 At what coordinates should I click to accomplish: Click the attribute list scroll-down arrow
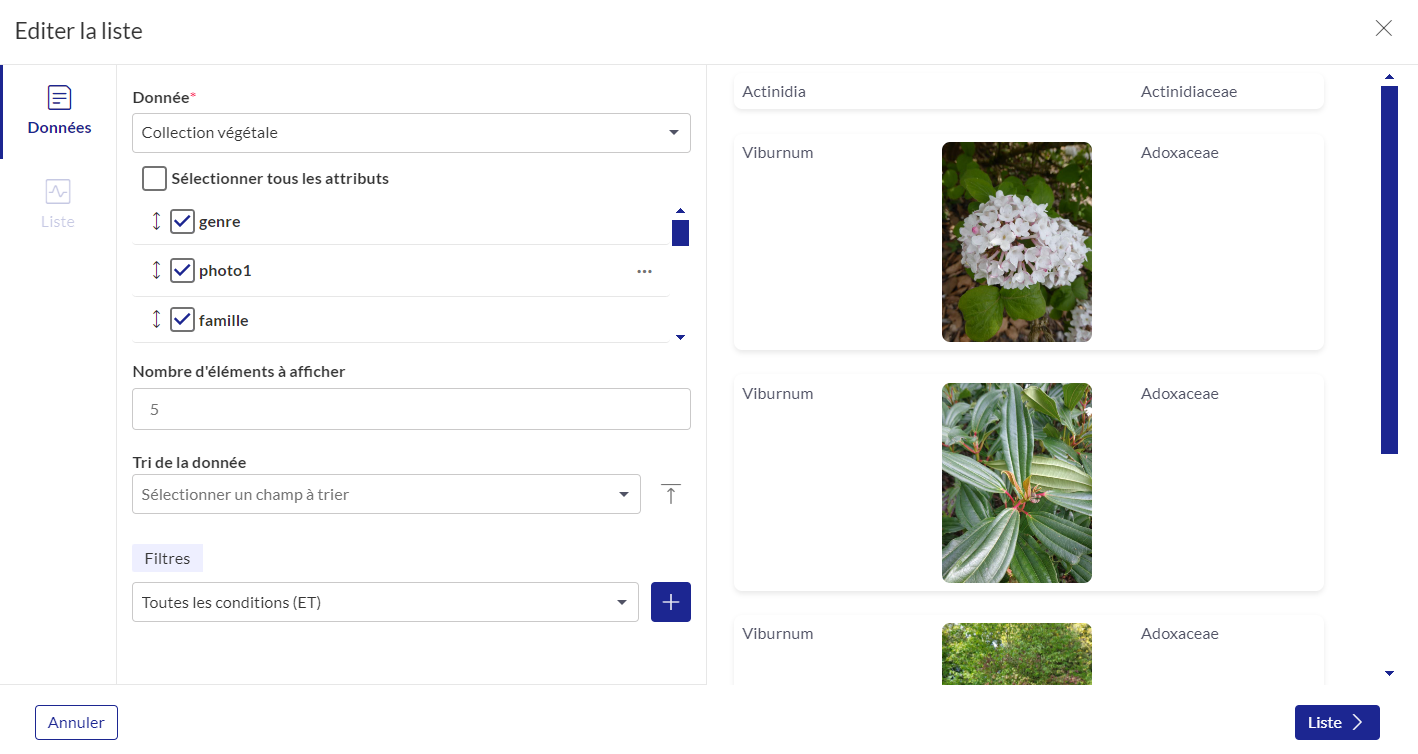680,337
